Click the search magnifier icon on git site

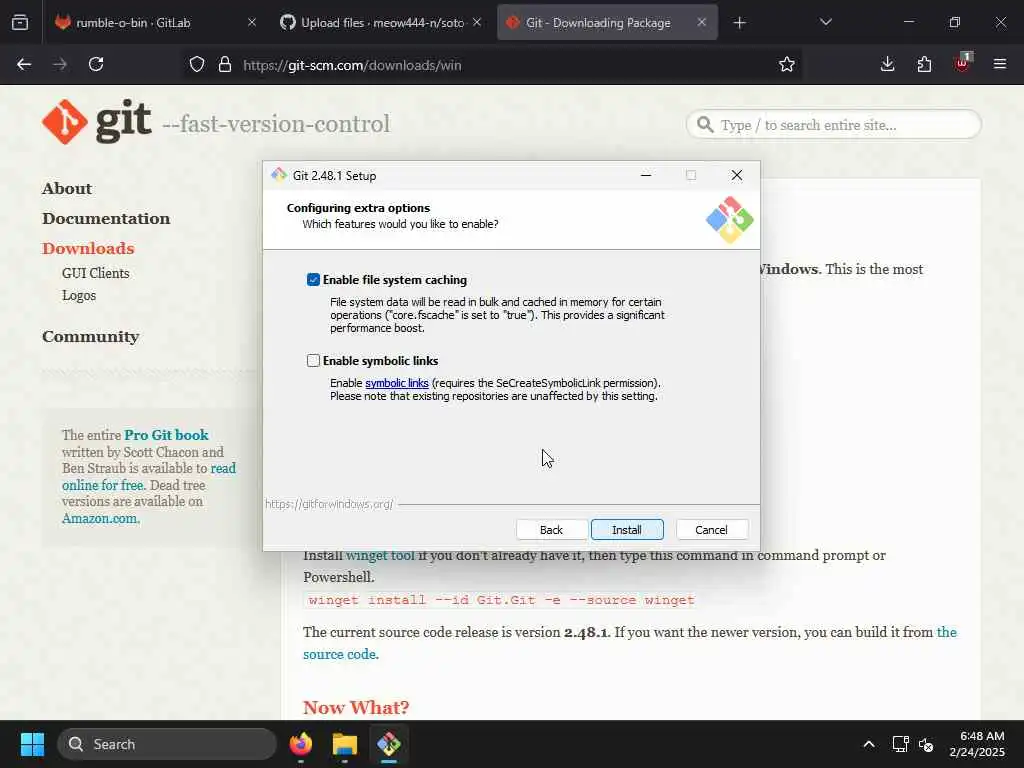(x=705, y=124)
